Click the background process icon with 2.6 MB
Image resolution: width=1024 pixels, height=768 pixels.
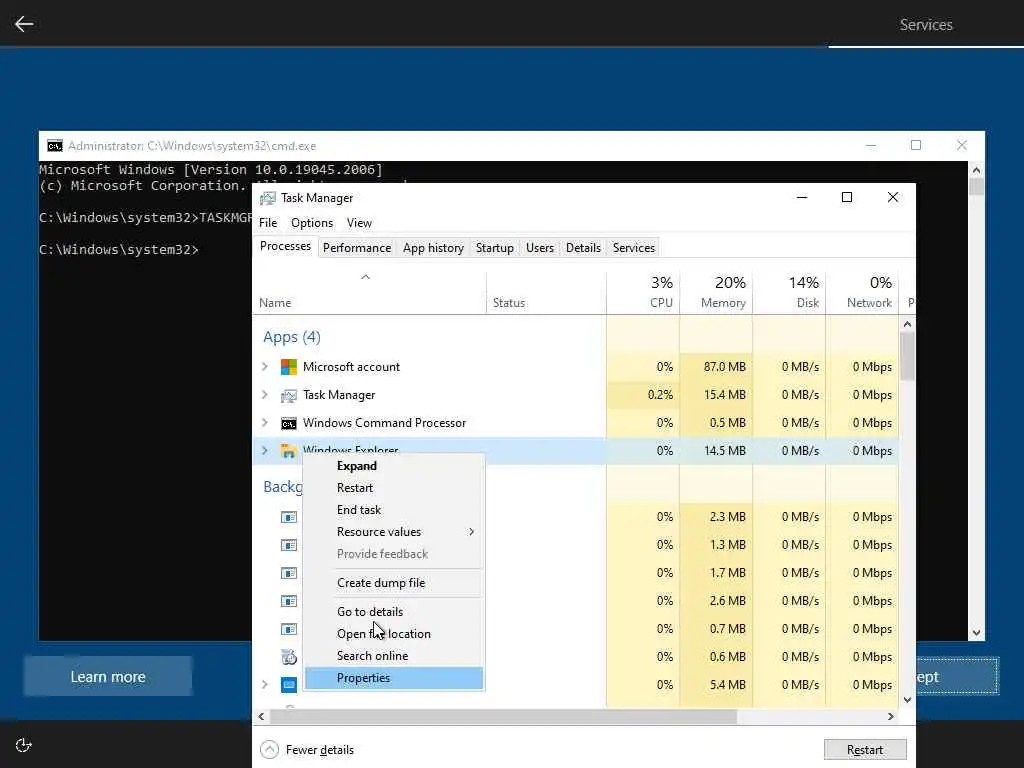[x=289, y=601]
